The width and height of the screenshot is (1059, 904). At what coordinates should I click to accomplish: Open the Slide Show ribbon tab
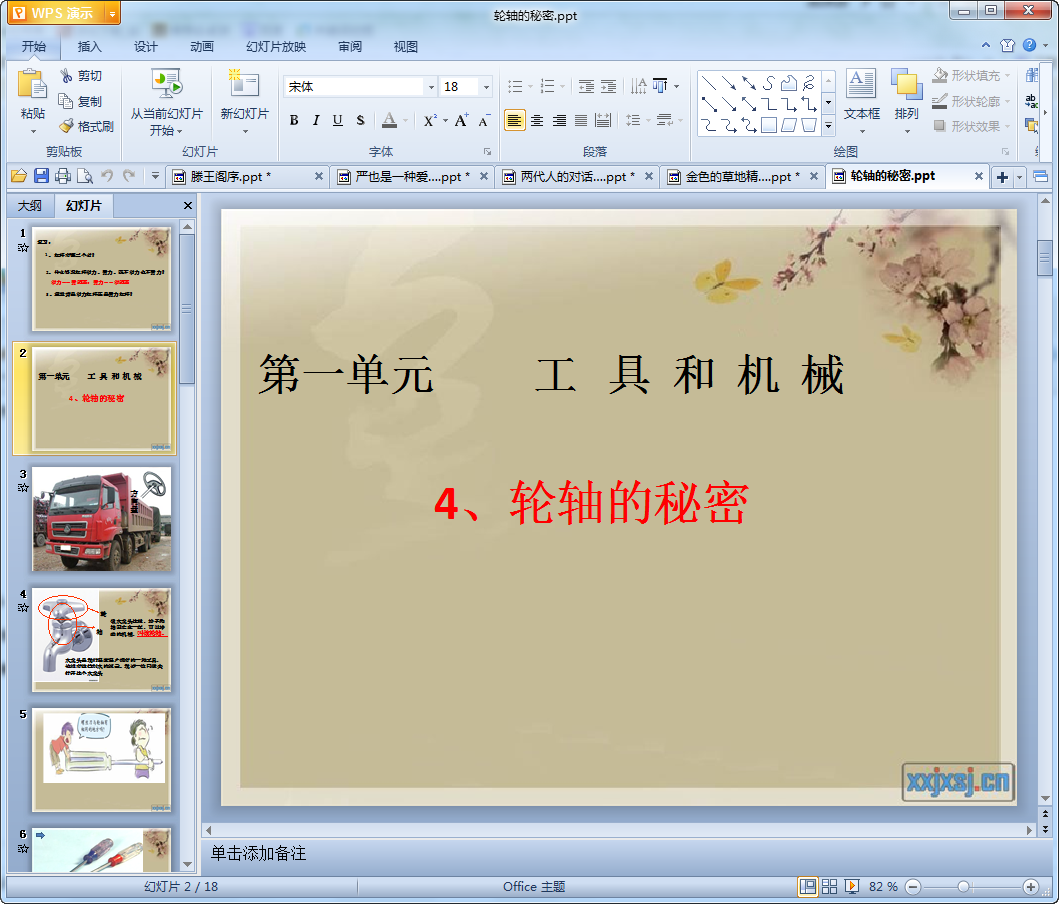point(276,46)
